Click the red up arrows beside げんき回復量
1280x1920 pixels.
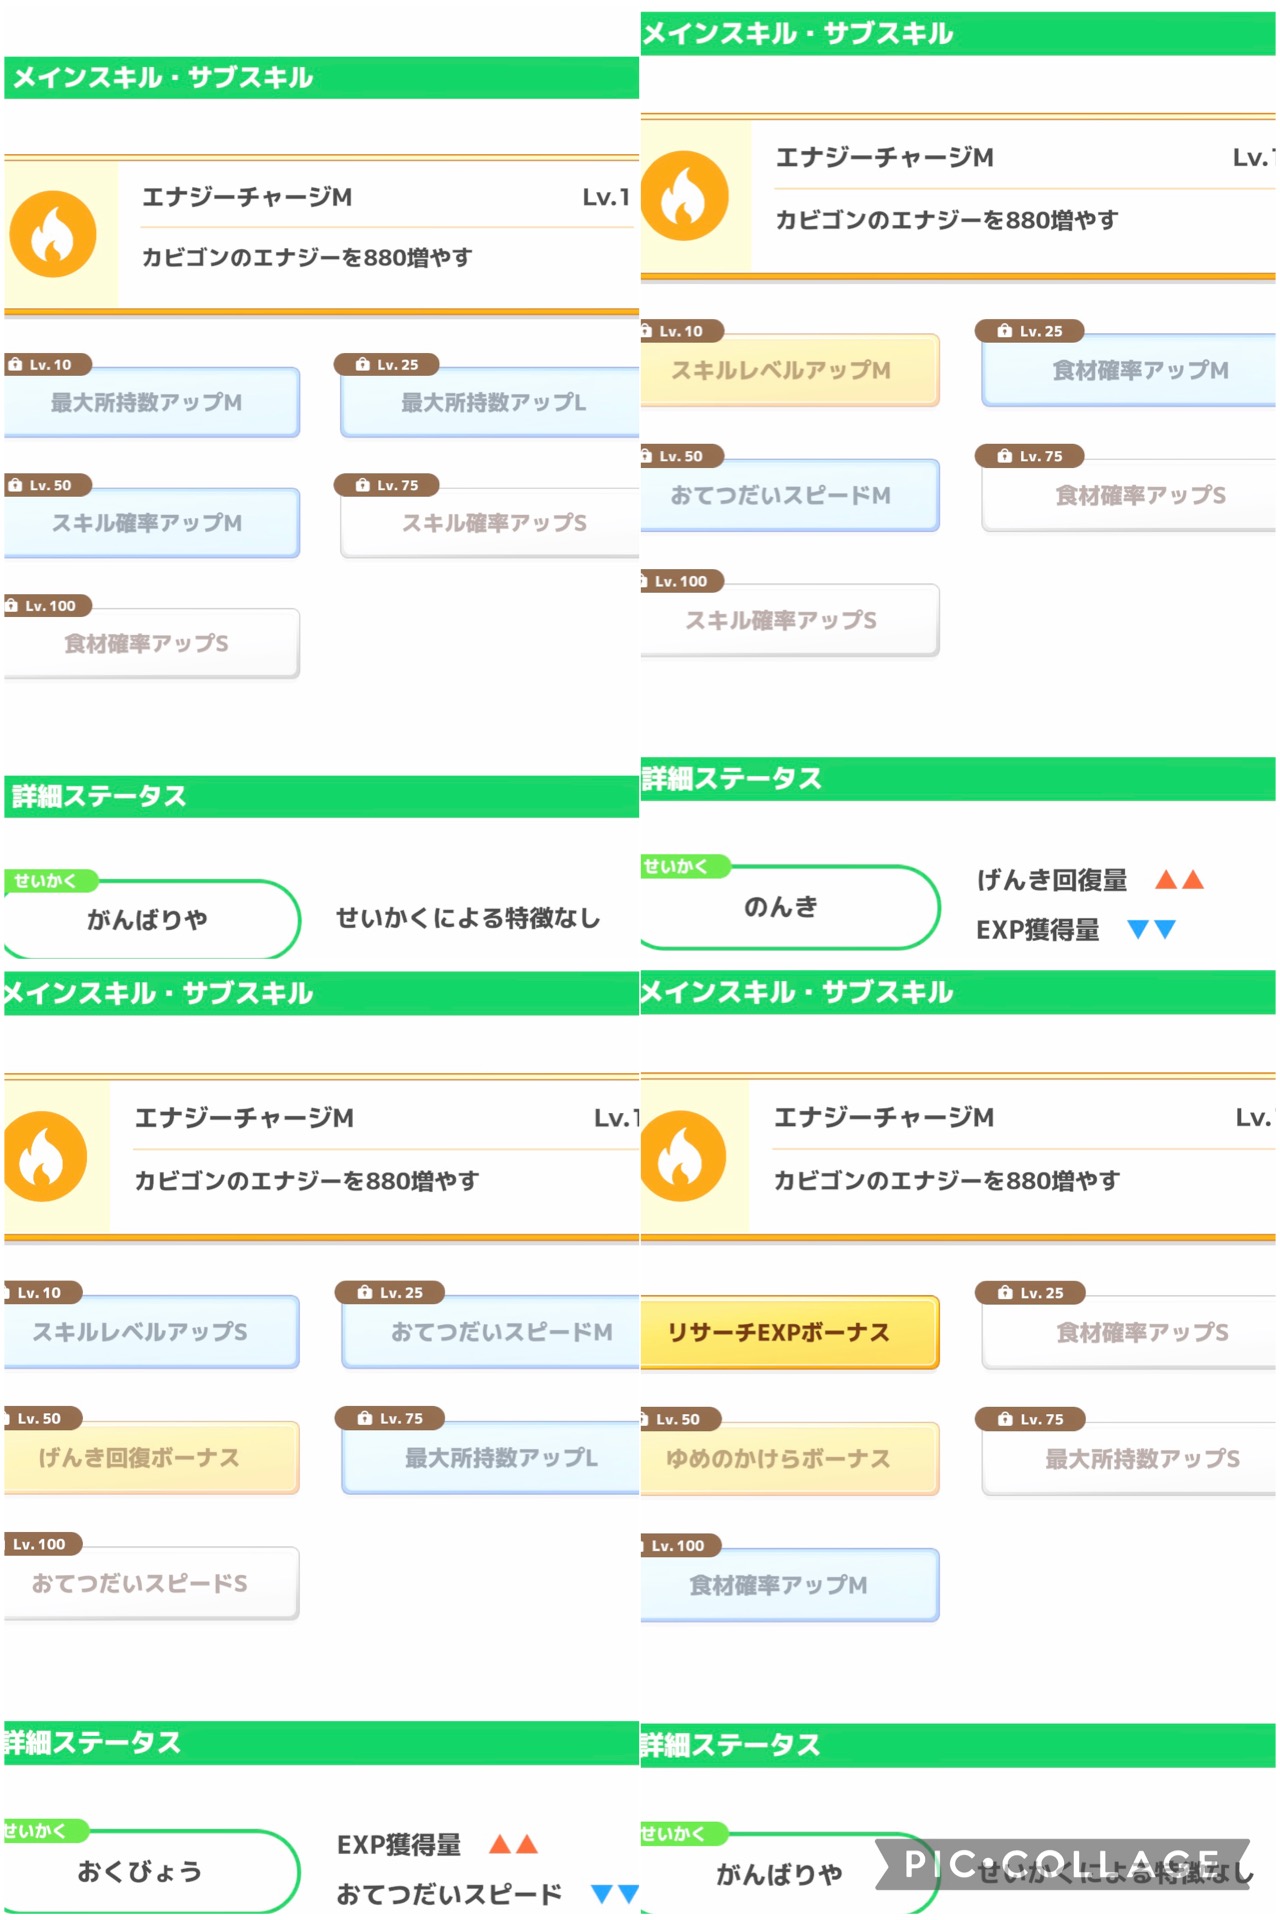[1179, 880]
